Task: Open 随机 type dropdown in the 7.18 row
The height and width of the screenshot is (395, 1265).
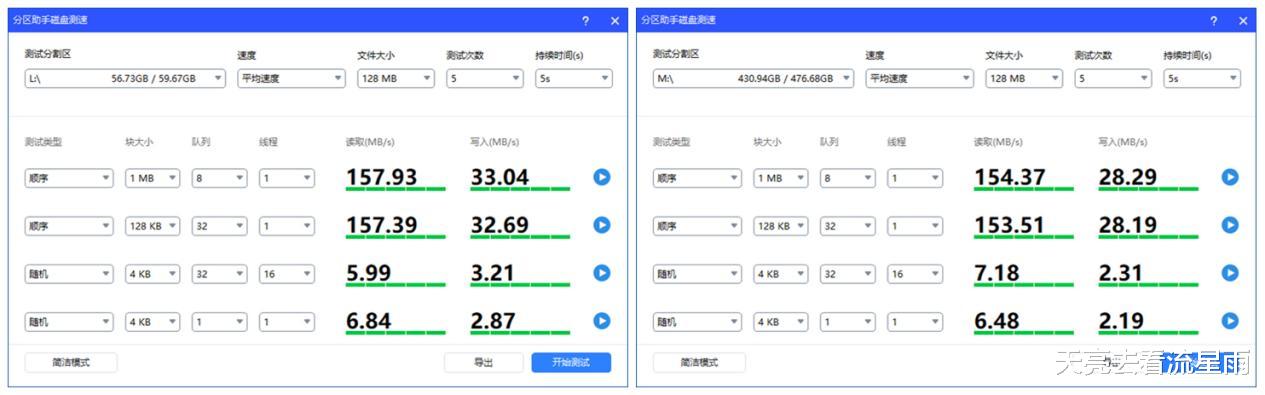Action: [697, 274]
